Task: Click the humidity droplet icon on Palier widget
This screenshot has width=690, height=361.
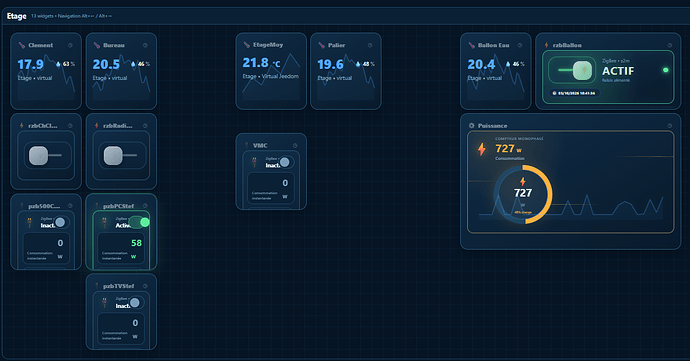Action: pyautogui.click(x=358, y=64)
